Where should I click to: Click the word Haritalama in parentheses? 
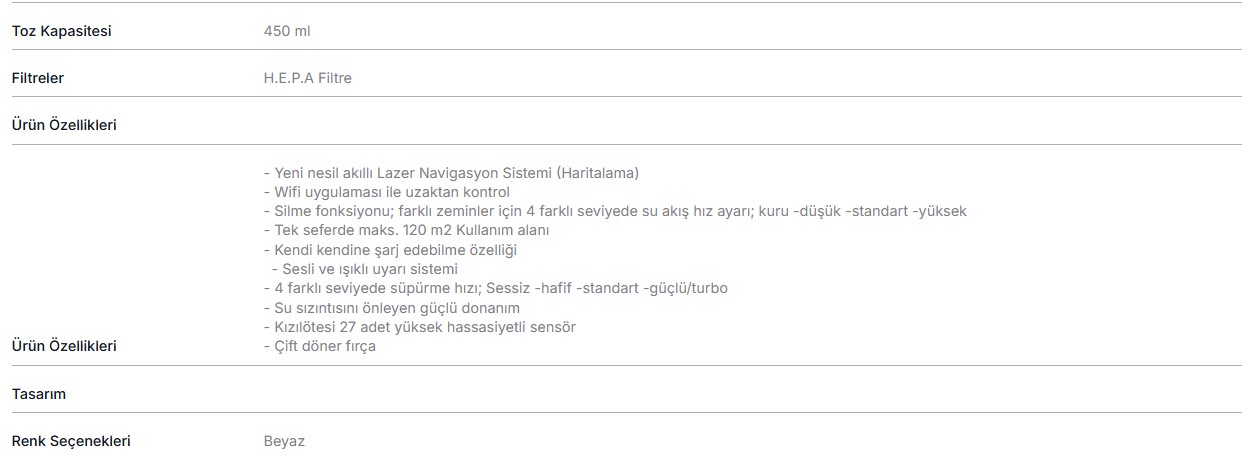click(x=597, y=173)
